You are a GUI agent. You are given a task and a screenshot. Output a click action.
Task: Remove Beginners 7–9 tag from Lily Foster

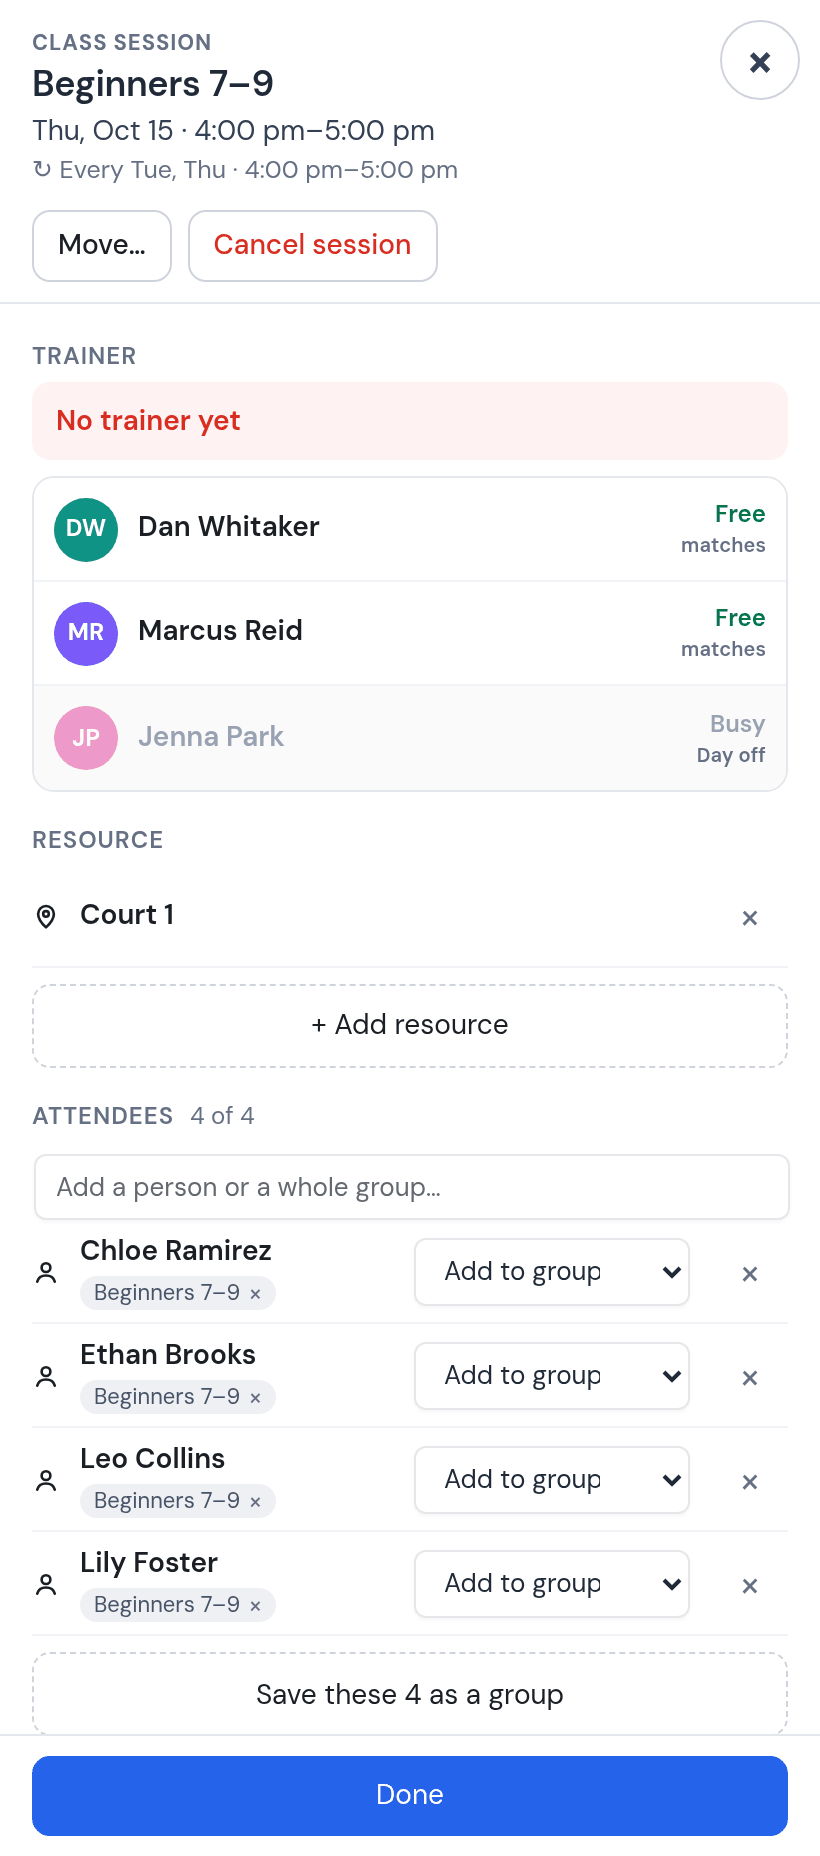click(255, 1605)
